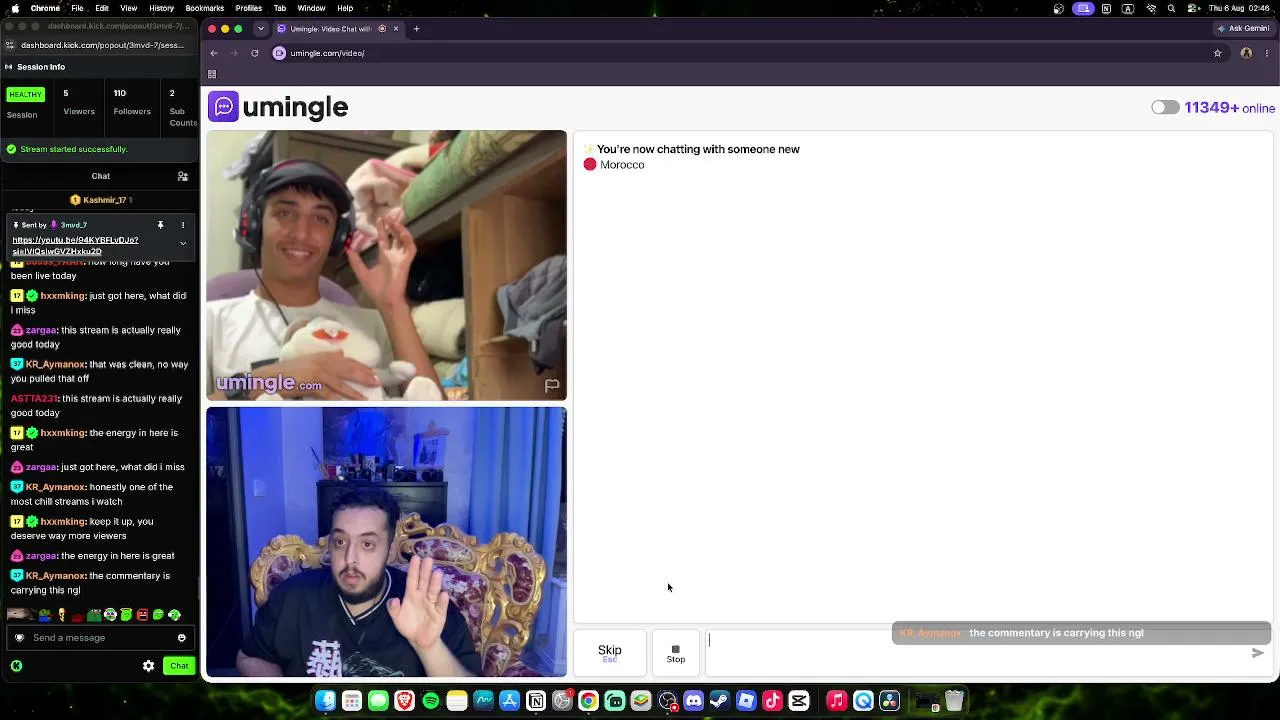Open Brave browser from the dock

click(405, 701)
